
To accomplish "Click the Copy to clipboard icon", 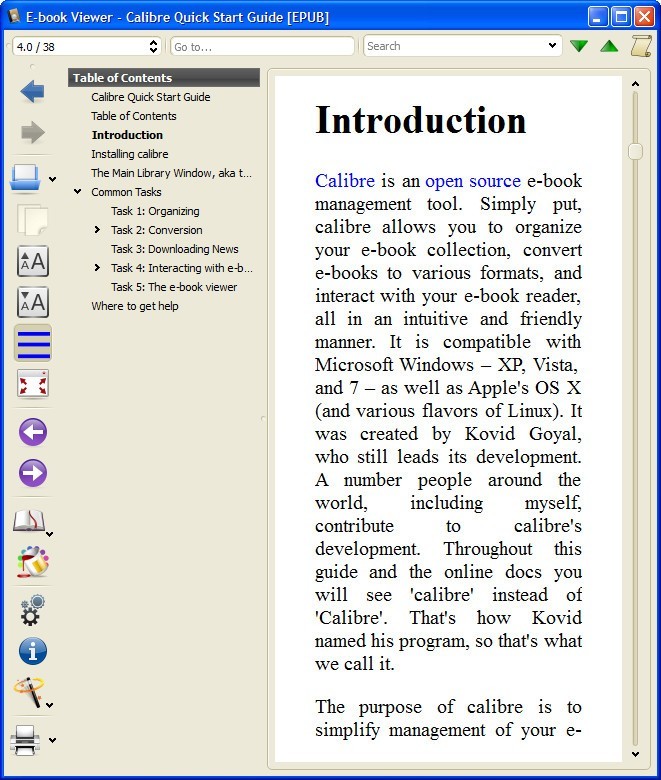I will tap(32, 219).
